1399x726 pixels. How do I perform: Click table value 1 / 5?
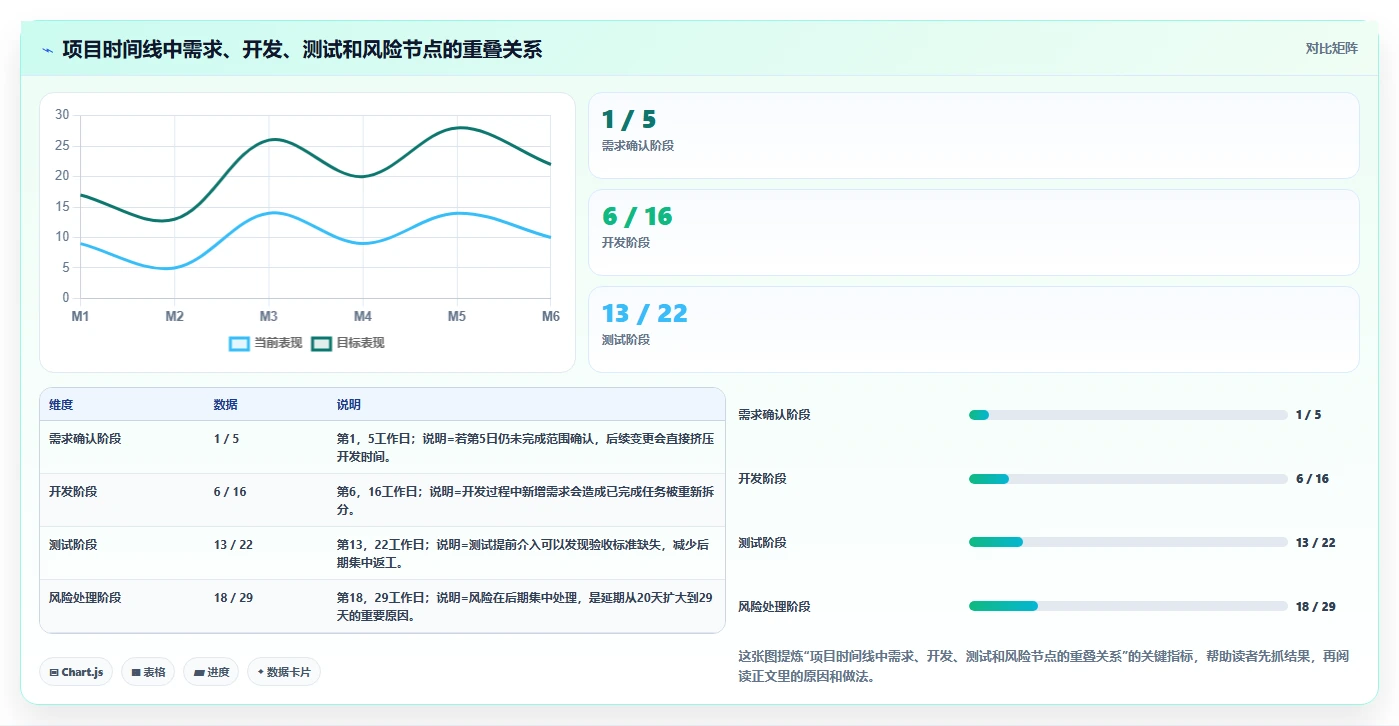pyautogui.click(x=226, y=438)
